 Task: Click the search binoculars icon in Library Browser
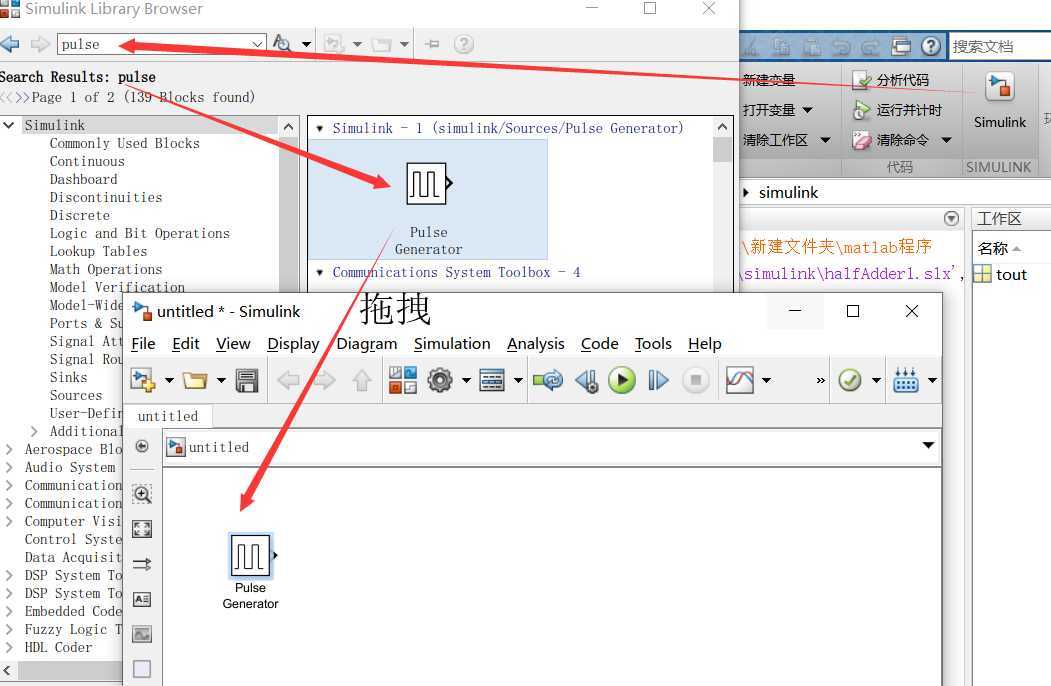tap(282, 44)
